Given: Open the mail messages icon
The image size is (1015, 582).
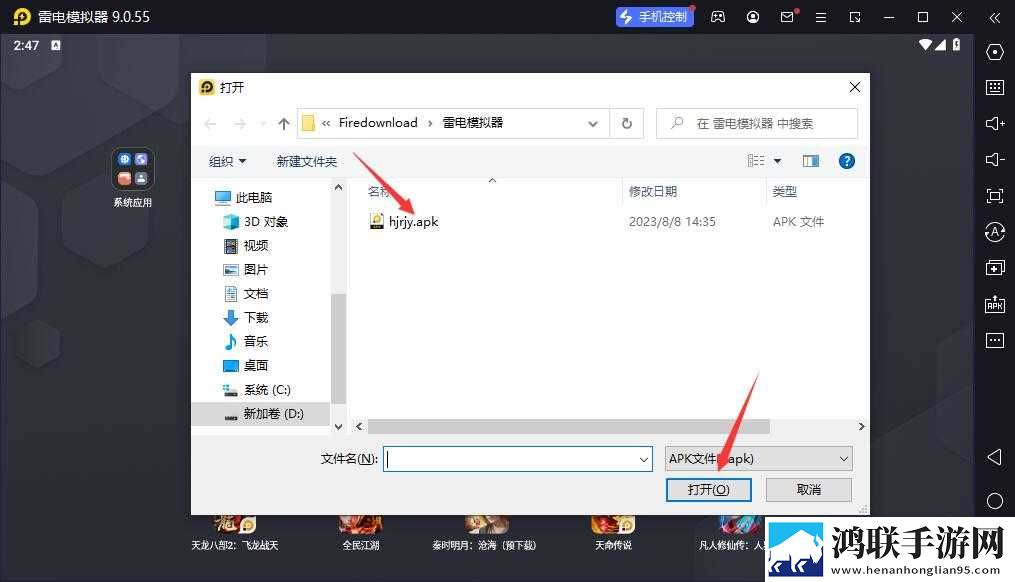Looking at the screenshot, I should [x=787, y=17].
